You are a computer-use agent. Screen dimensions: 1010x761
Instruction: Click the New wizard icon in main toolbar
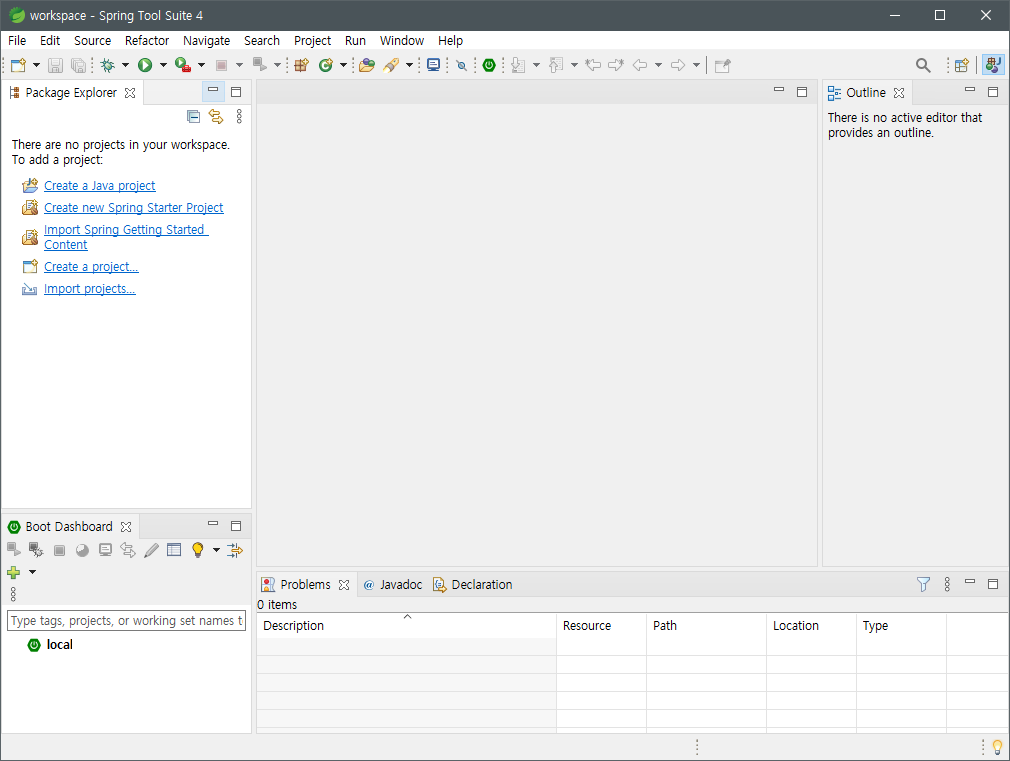click(19, 65)
